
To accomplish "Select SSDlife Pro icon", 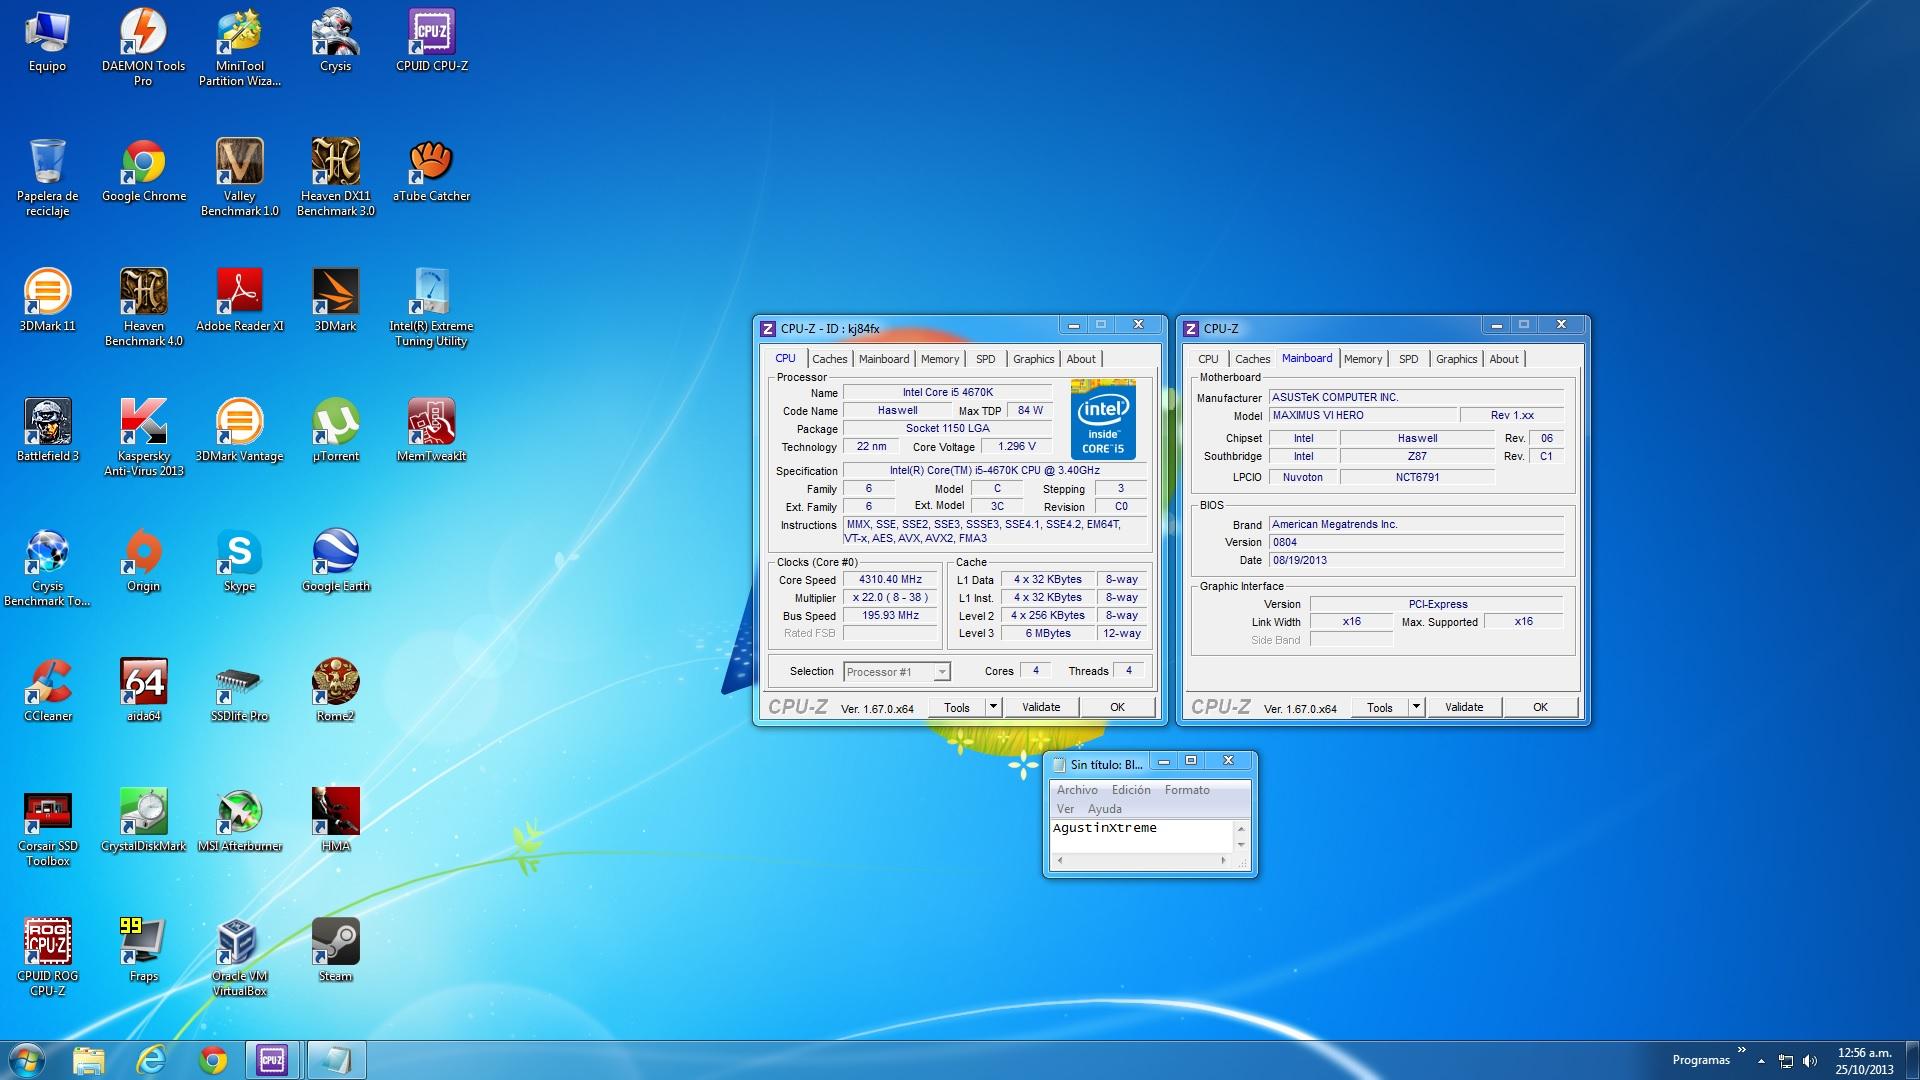I will pyautogui.click(x=239, y=692).
